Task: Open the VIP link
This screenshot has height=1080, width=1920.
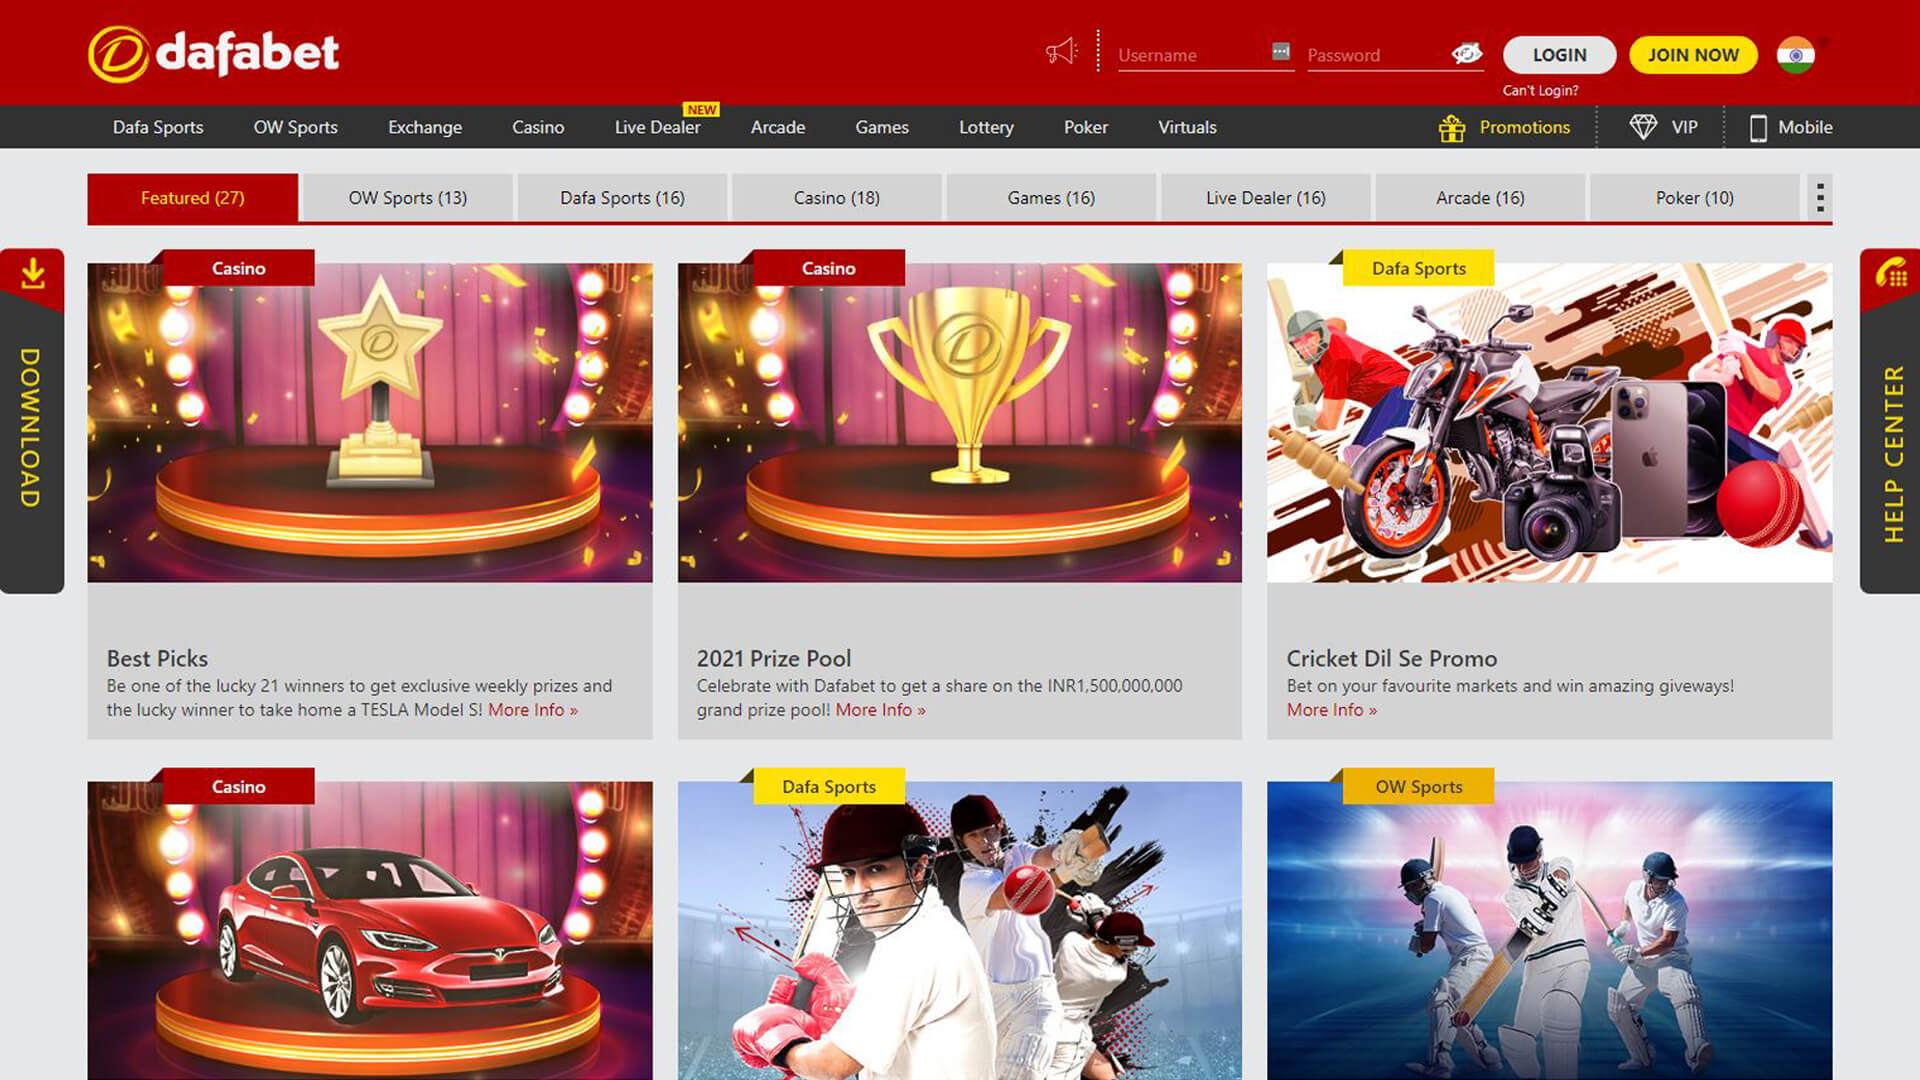Action: pyautogui.click(x=1684, y=127)
